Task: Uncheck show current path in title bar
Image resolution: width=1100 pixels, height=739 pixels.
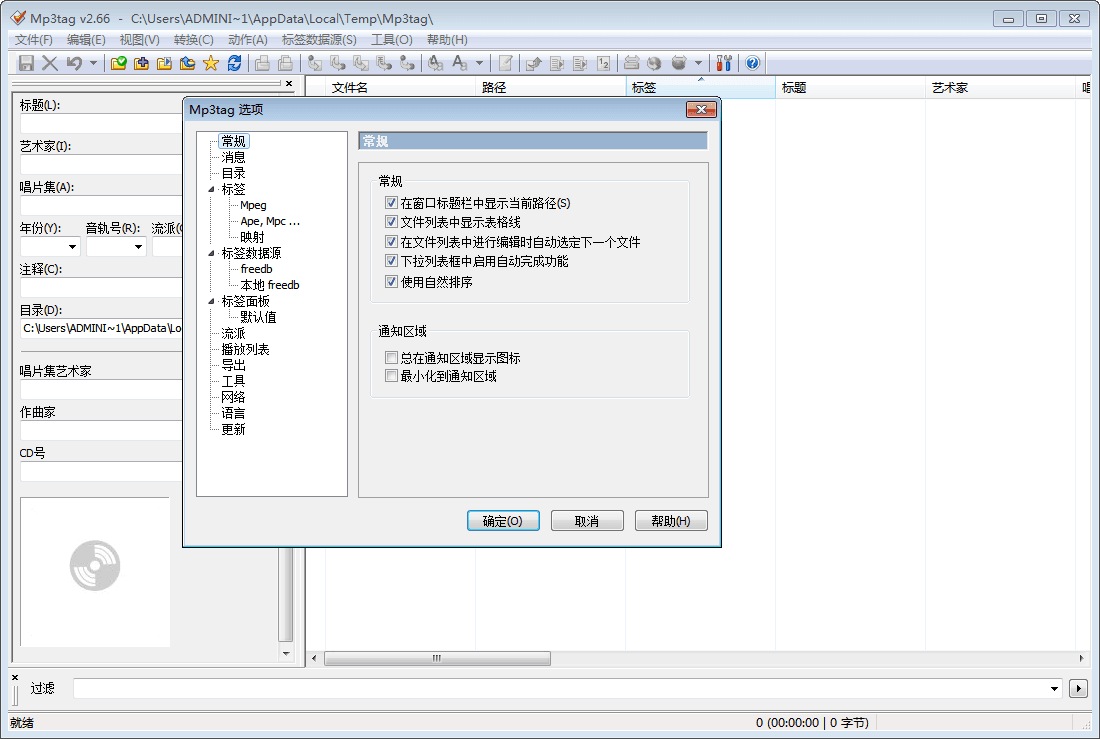Action: [x=391, y=203]
